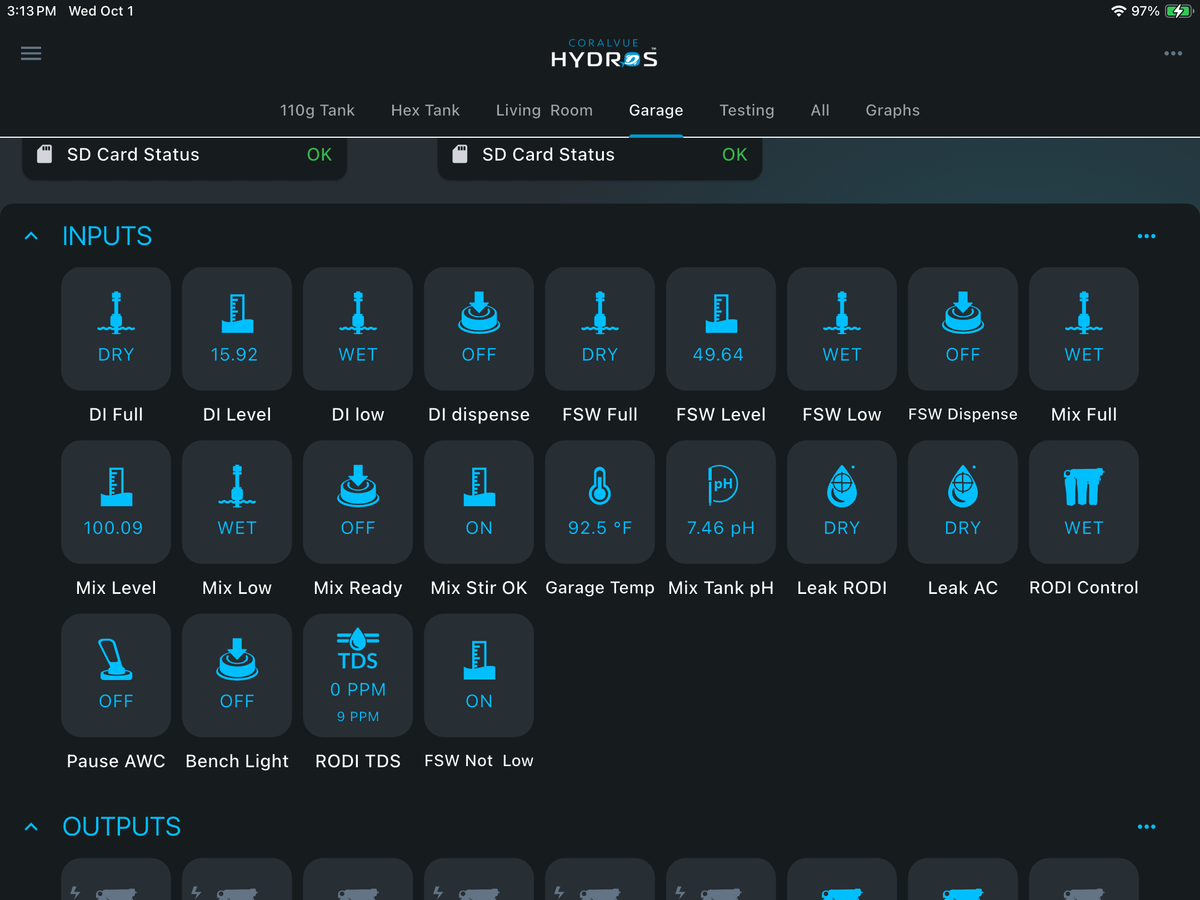The width and height of the screenshot is (1200, 900).
Task: Open the RODI TDS meter tile
Action: tap(358, 675)
